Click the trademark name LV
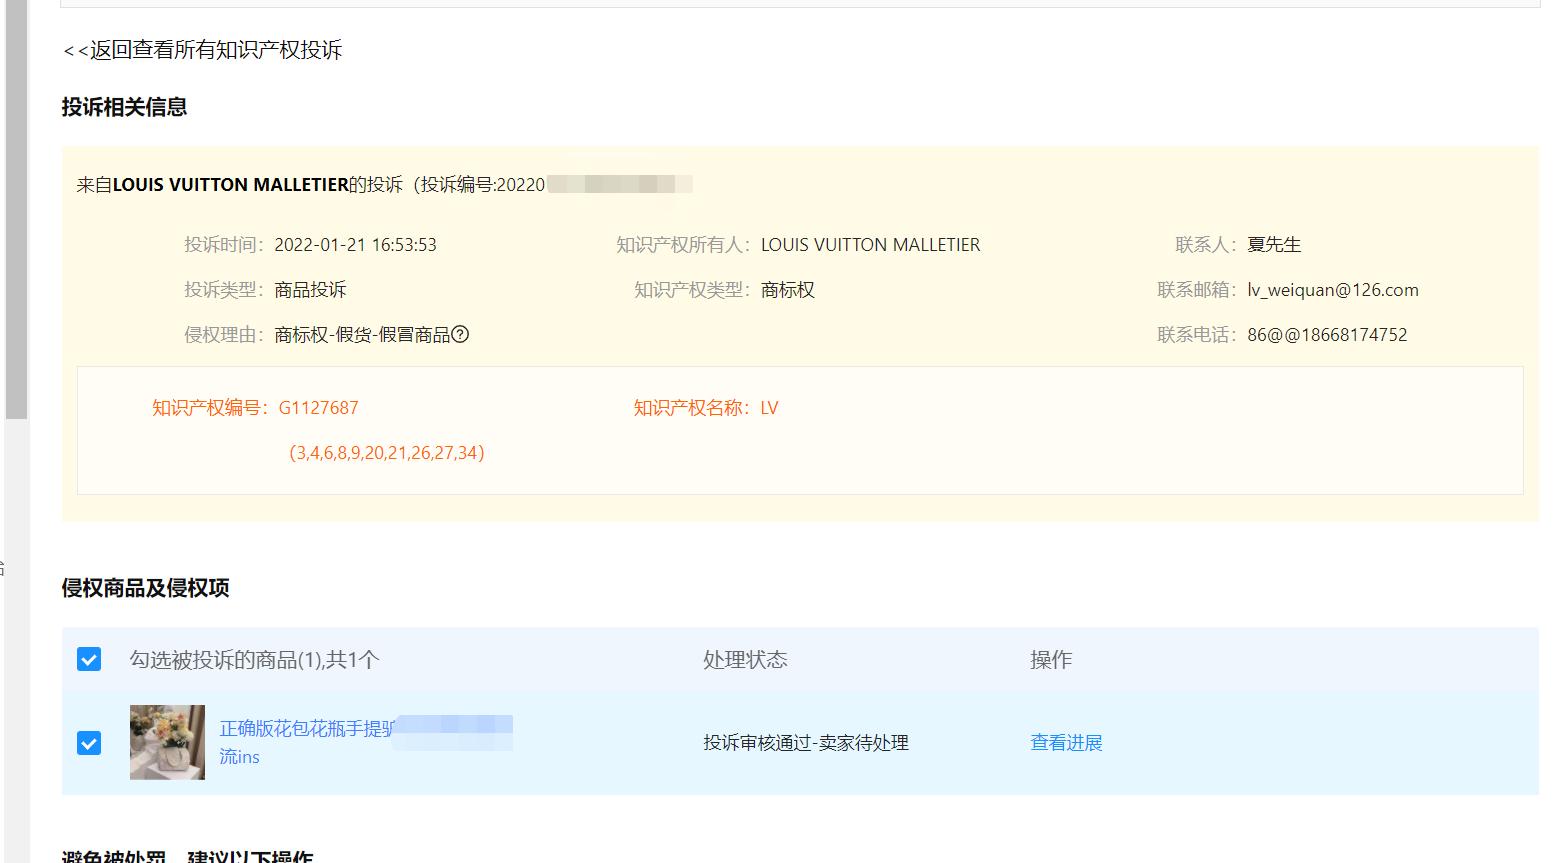This screenshot has height=863, width=1554. [x=769, y=407]
